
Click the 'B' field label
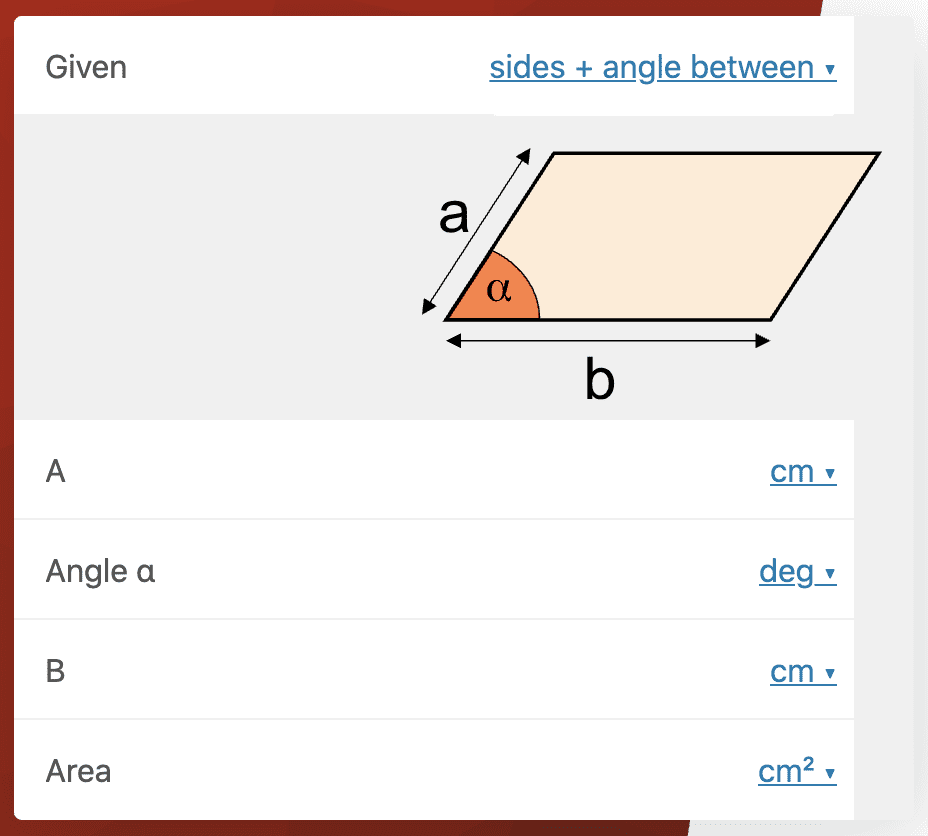(x=56, y=671)
